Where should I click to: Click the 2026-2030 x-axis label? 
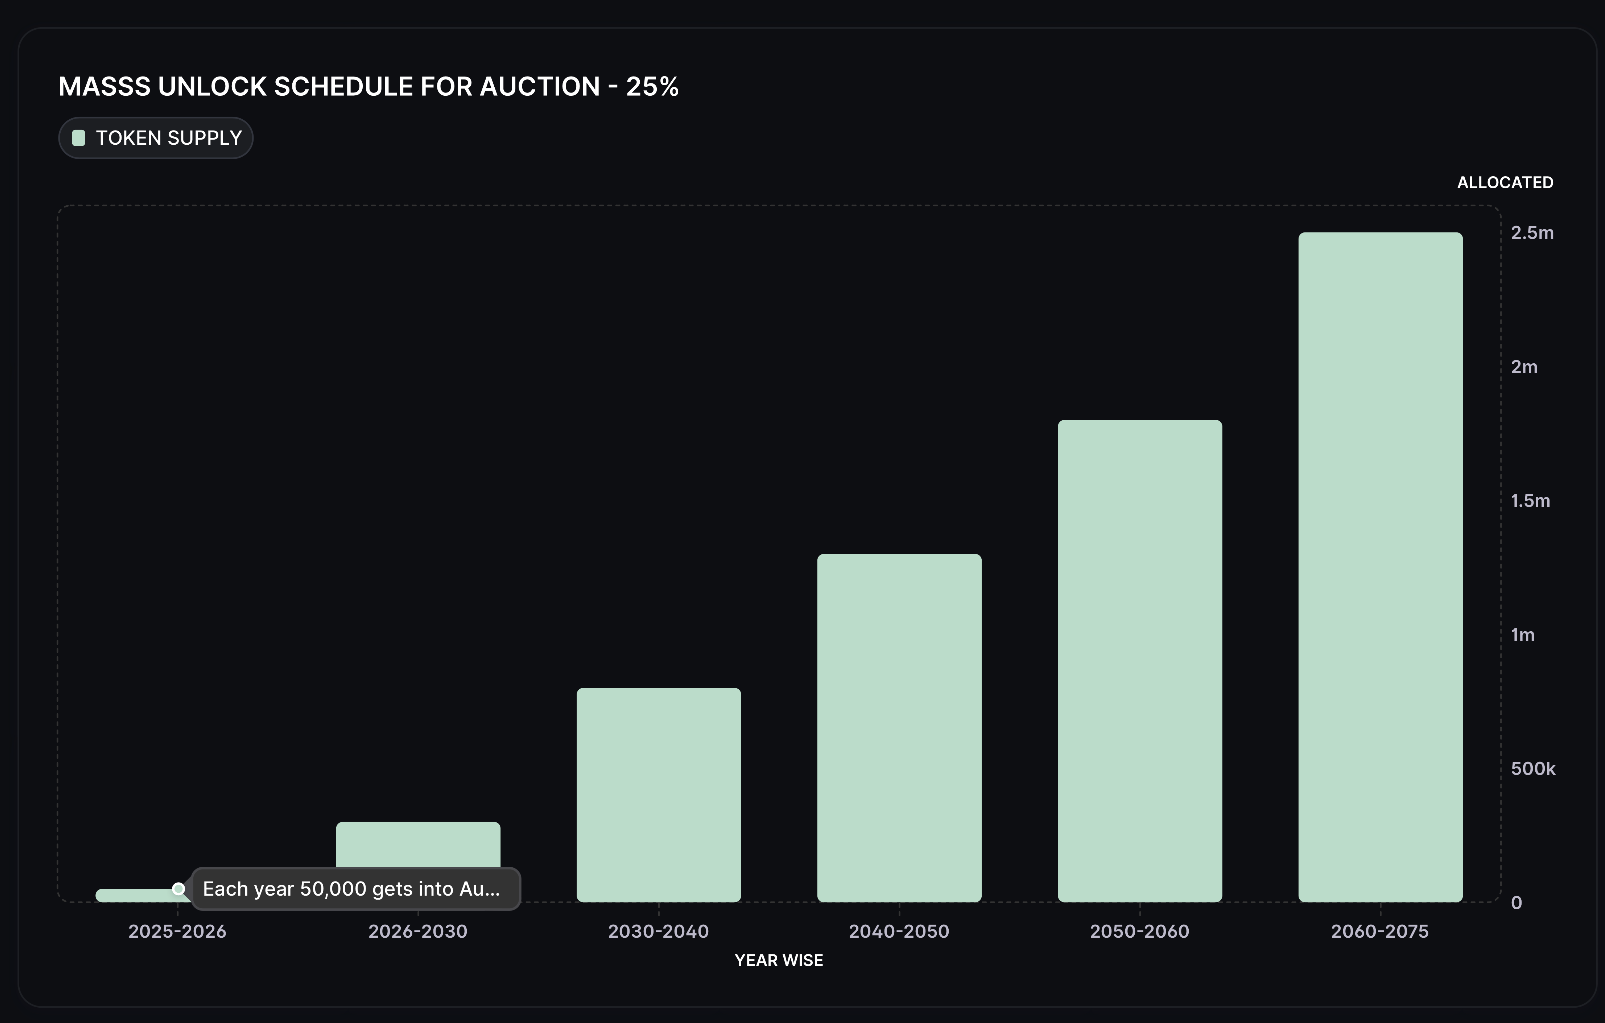(418, 931)
